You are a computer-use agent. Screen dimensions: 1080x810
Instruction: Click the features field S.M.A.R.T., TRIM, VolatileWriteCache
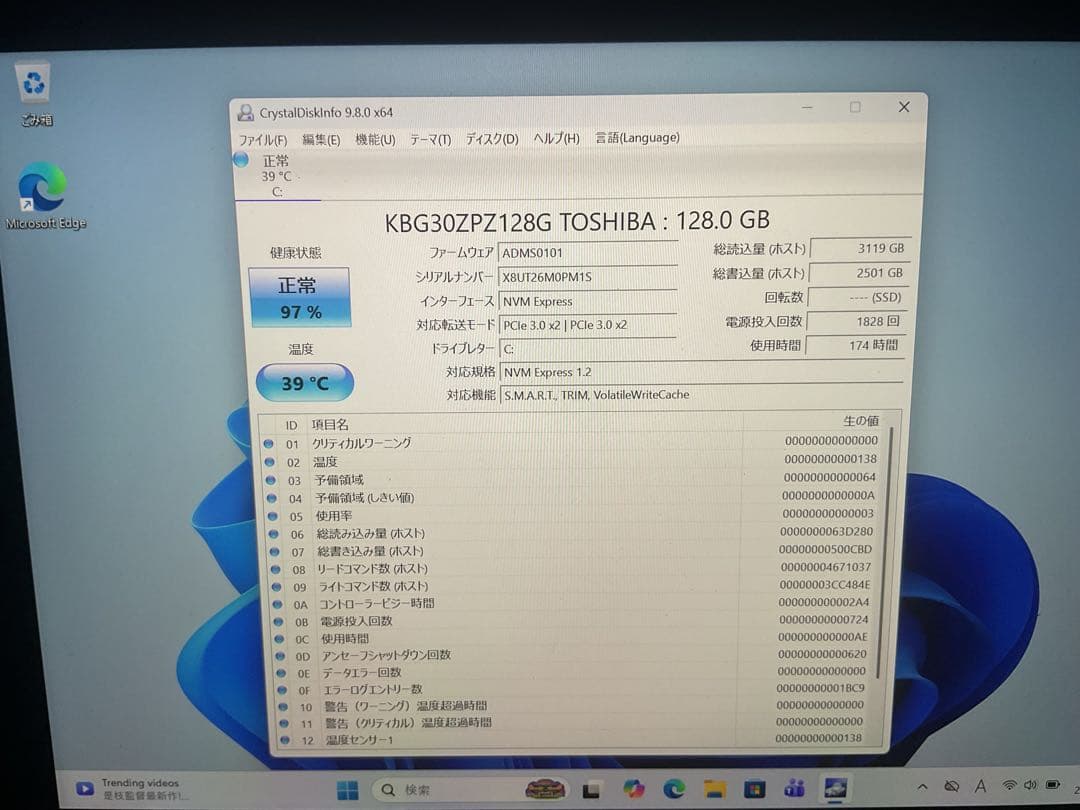click(700, 395)
